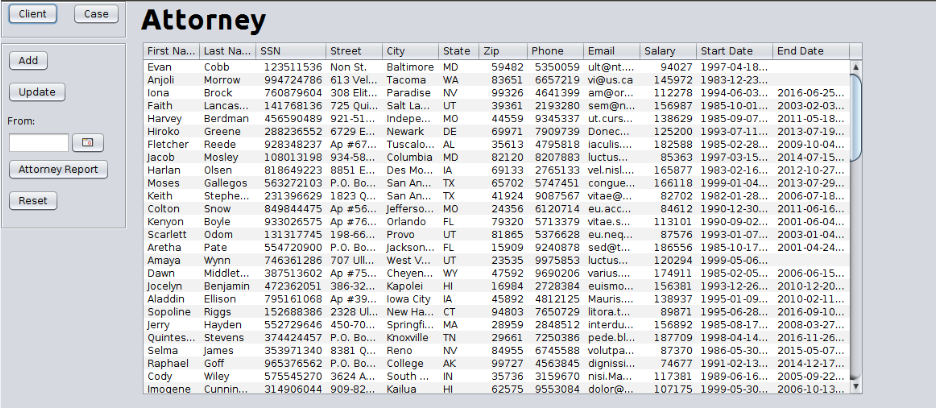Screen dimensions: 936x408
Task: Open the calendar date picker icon
Action: click(88, 143)
